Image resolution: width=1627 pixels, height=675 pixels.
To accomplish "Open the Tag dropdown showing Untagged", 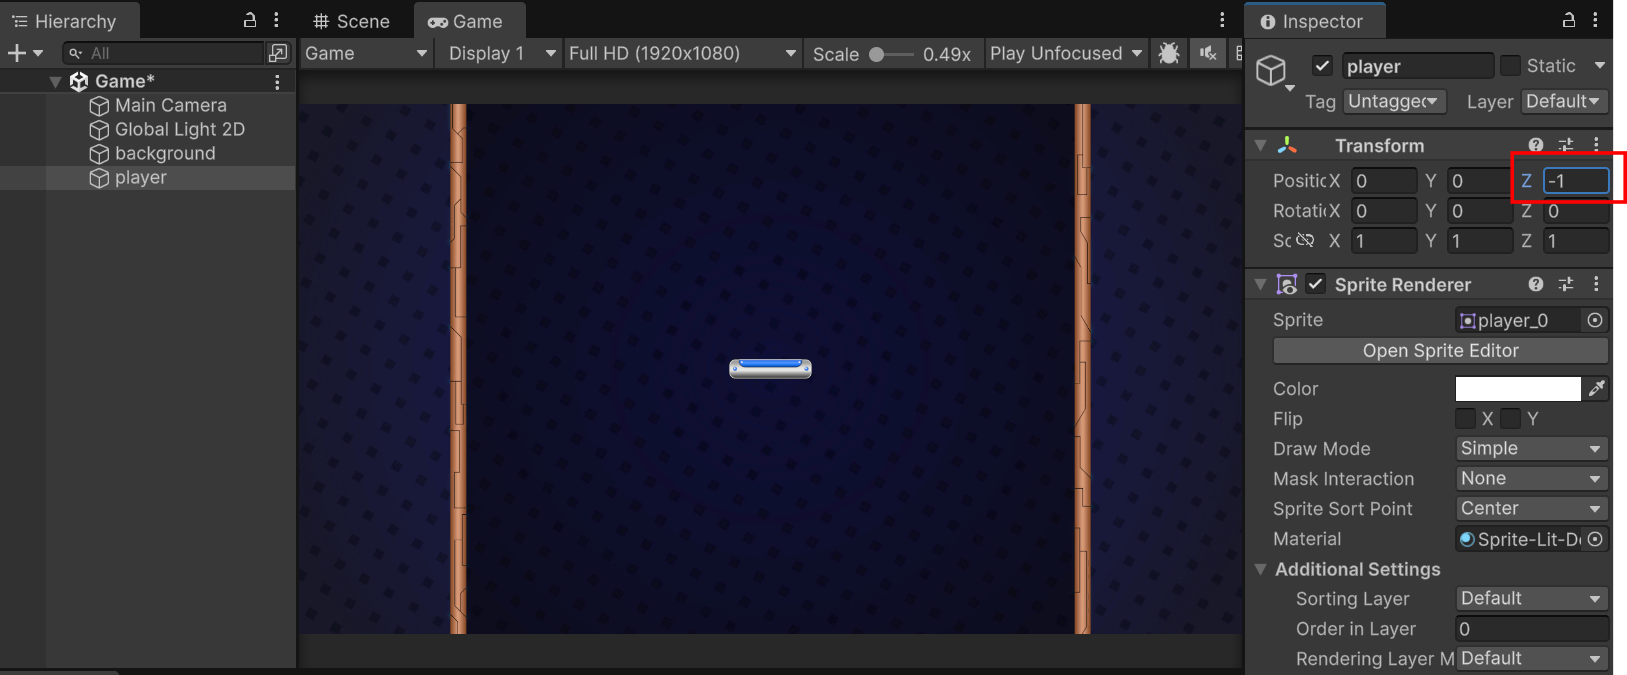I will click(1392, 101).
